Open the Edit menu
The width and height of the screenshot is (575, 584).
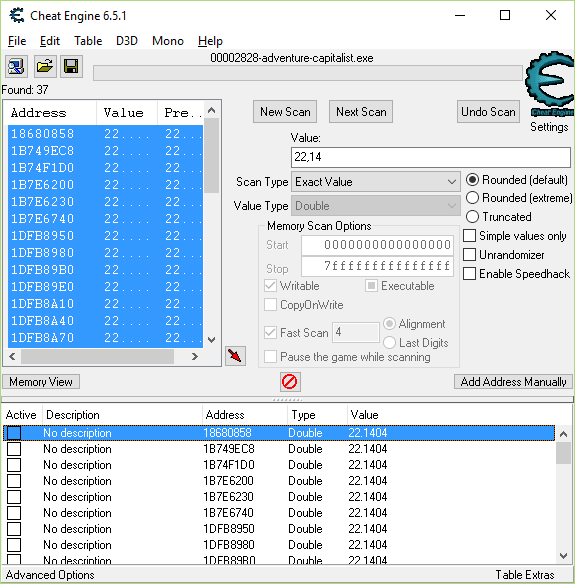click(x=50, y=41)
